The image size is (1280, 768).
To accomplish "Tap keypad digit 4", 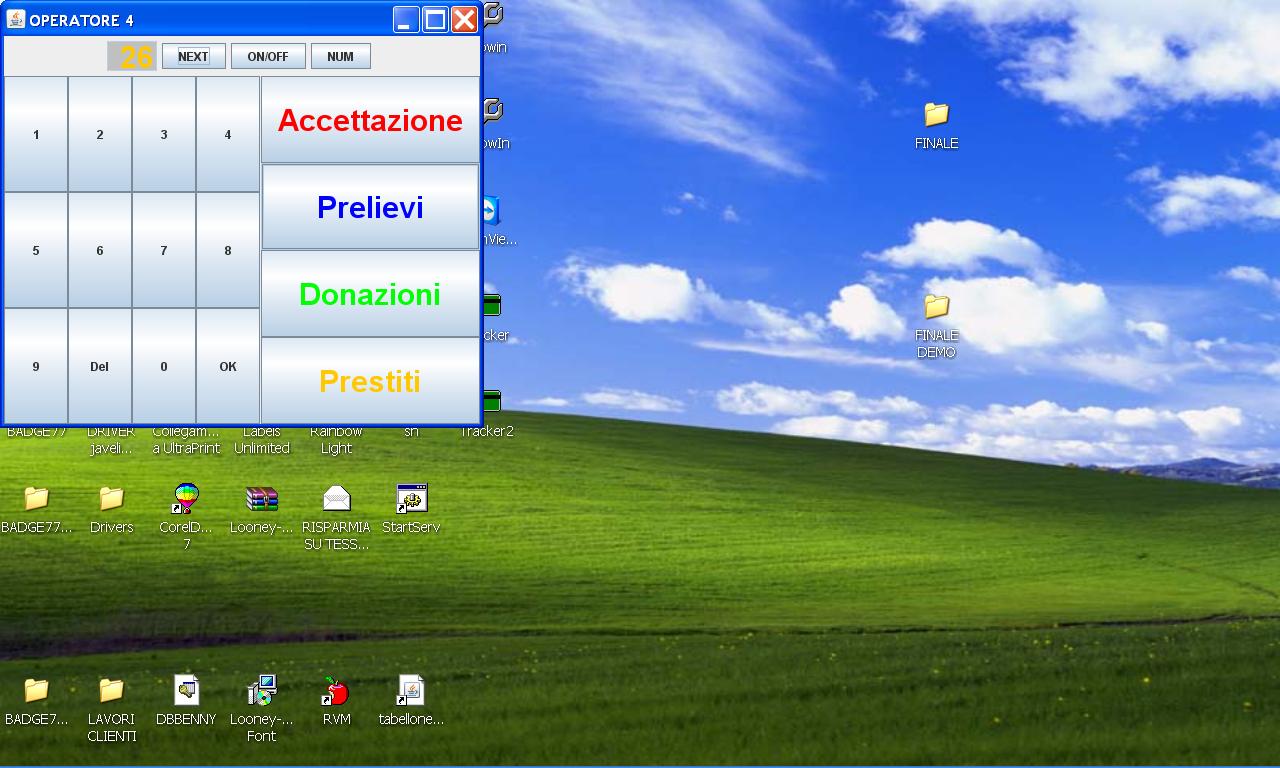I will click(228, 134).
